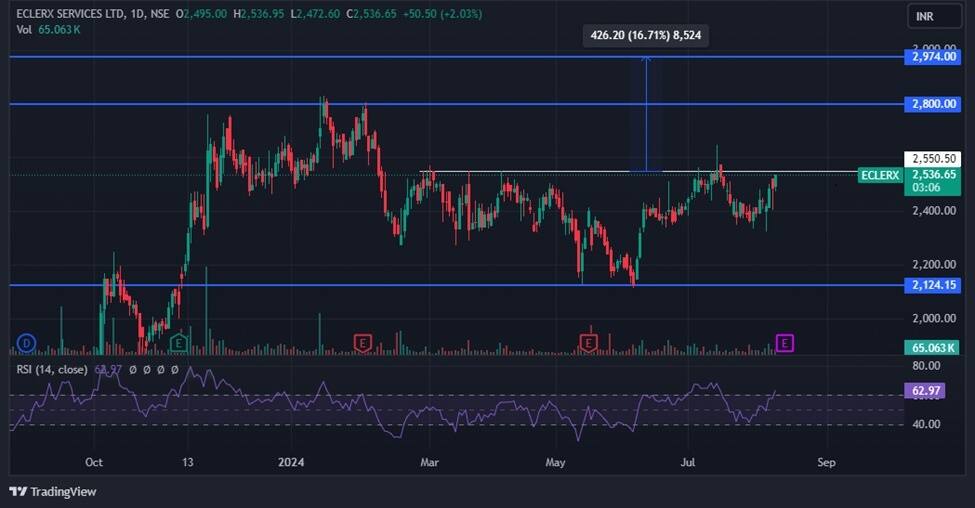Screen dimensions: 975x508
Task: Open the red E earnings marker near February
Action: pos(363,343)
